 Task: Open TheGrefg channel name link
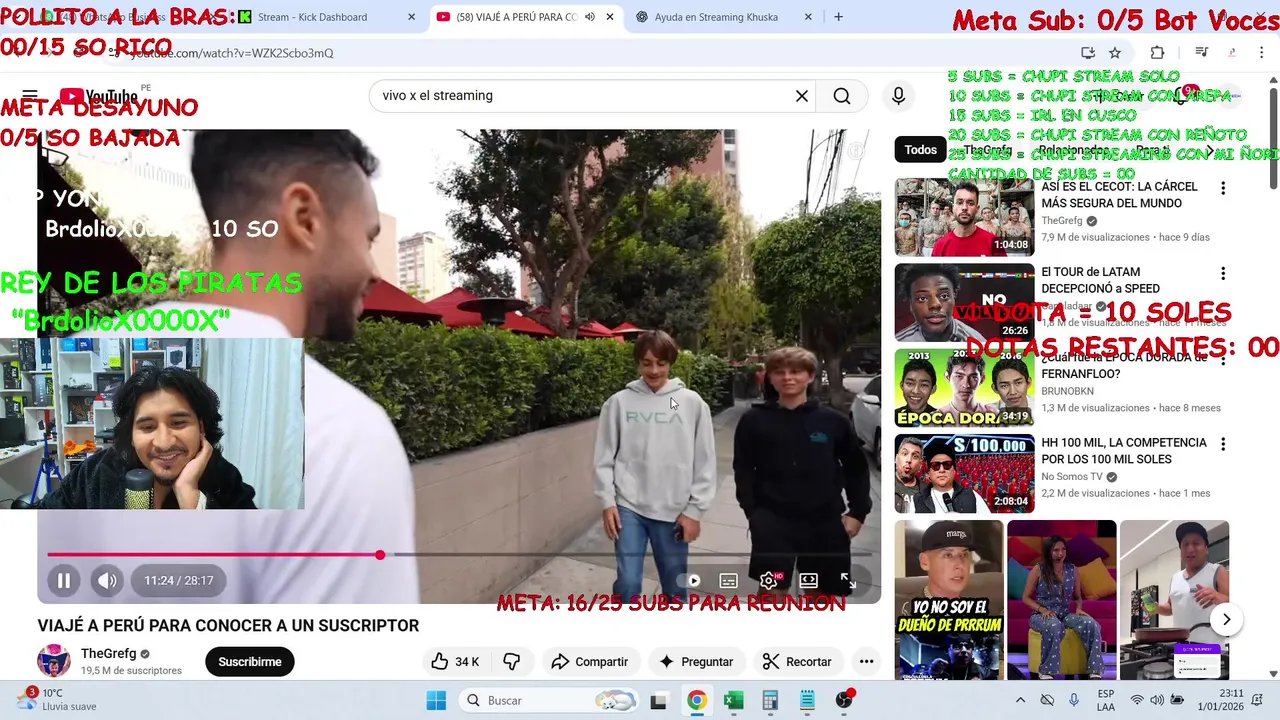pyautogui.click(x=108, y=653)
